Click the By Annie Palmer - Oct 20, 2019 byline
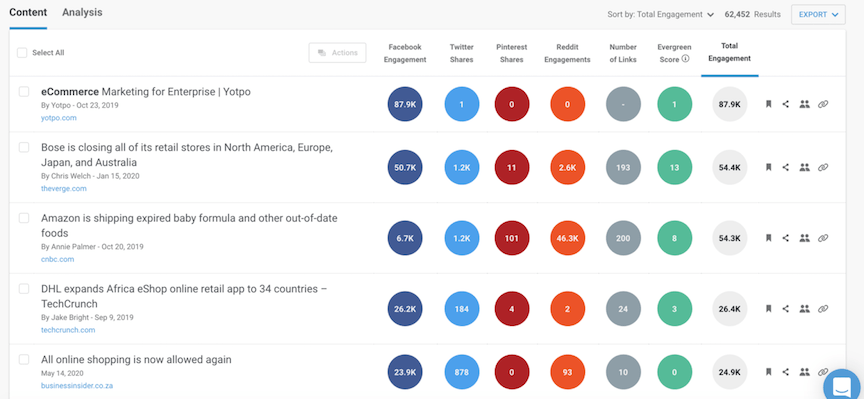This screenshot has width=864, height=399. tap(92, 247)
